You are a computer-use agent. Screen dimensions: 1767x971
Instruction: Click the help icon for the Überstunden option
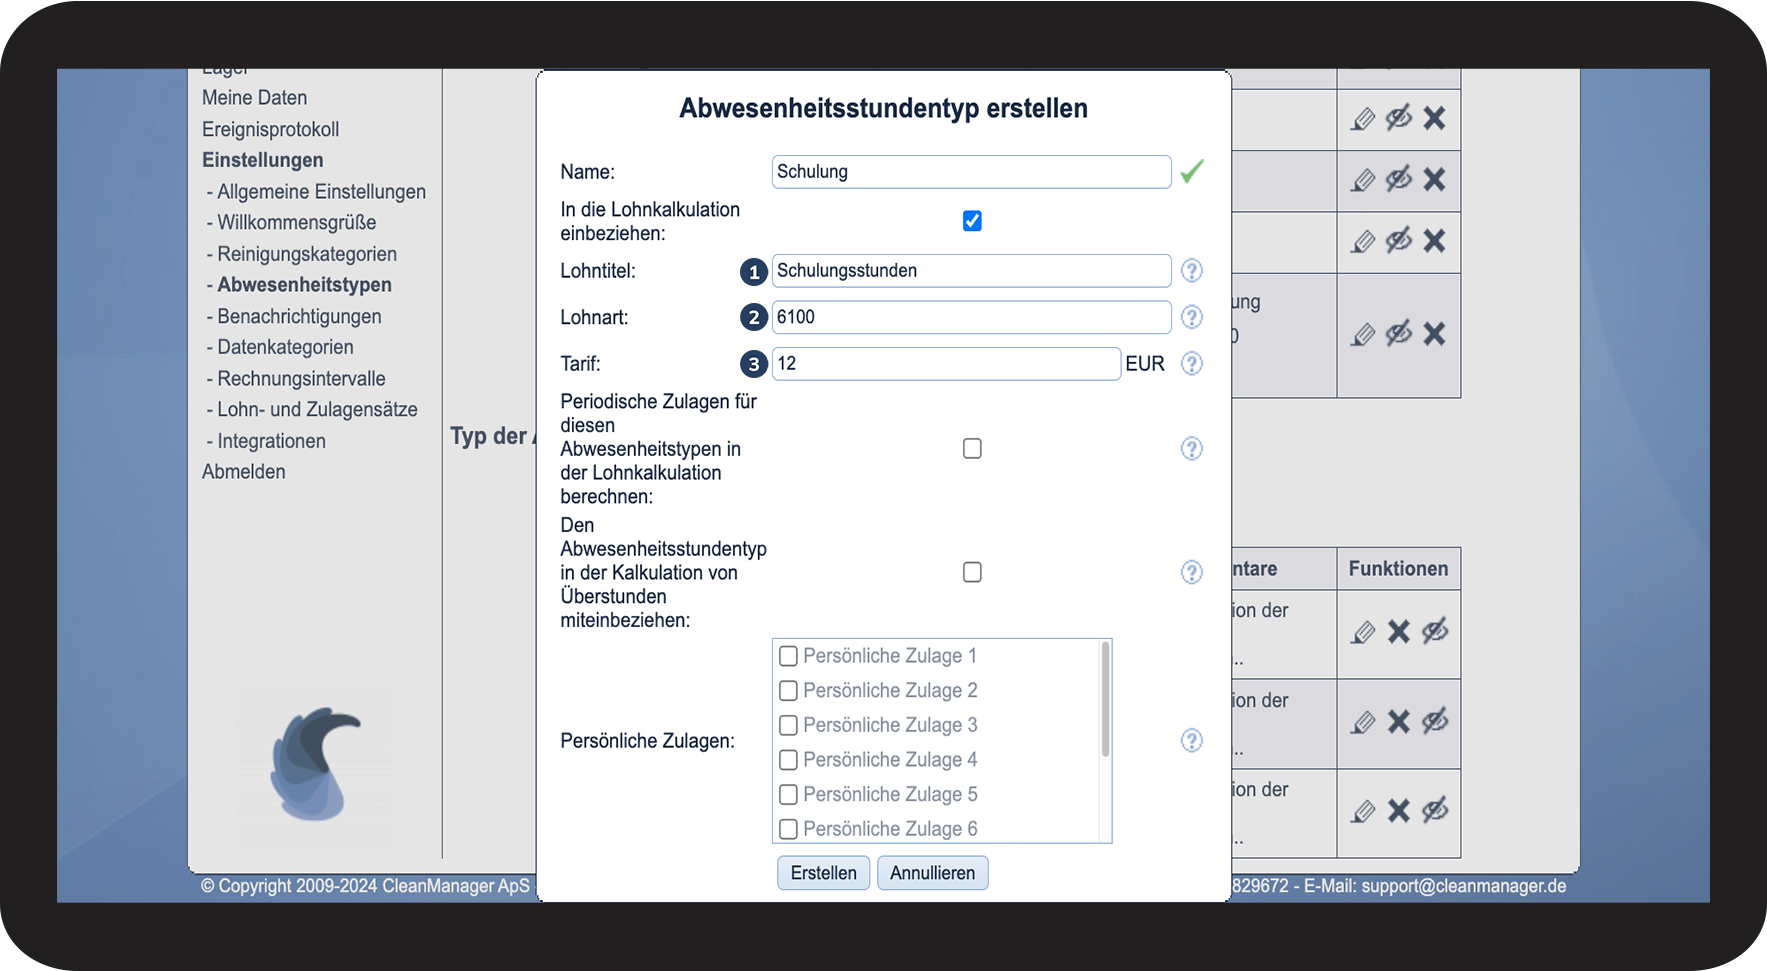1191,572
